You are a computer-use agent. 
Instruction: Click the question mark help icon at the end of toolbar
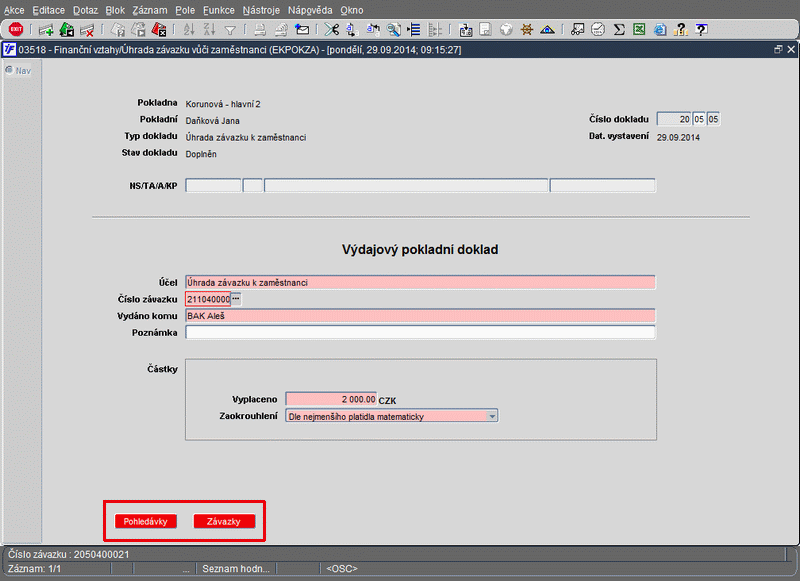click(702, 30)
